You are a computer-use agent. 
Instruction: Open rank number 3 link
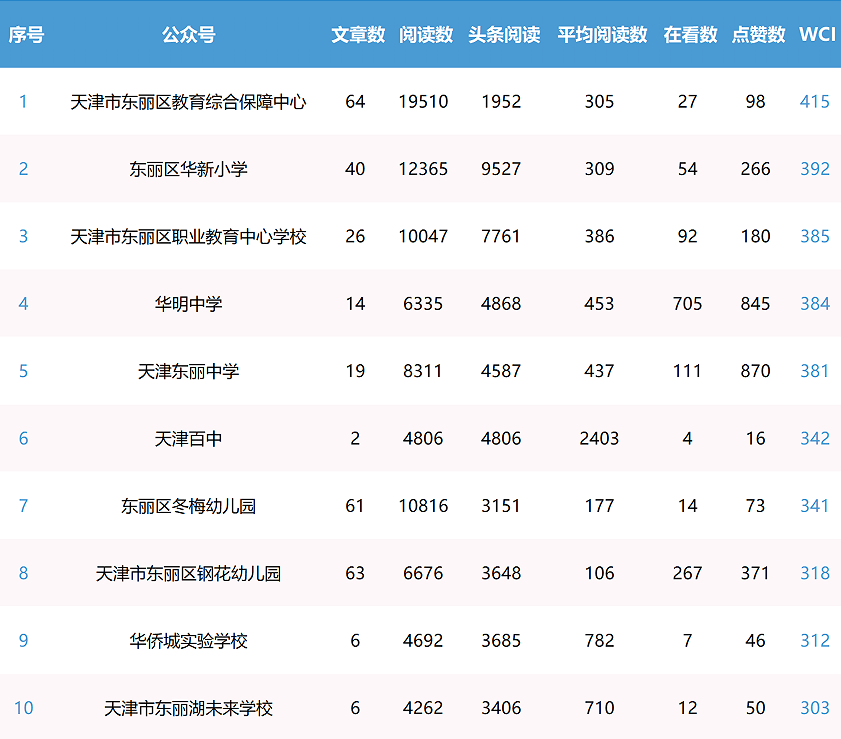(x=23, y=236)
